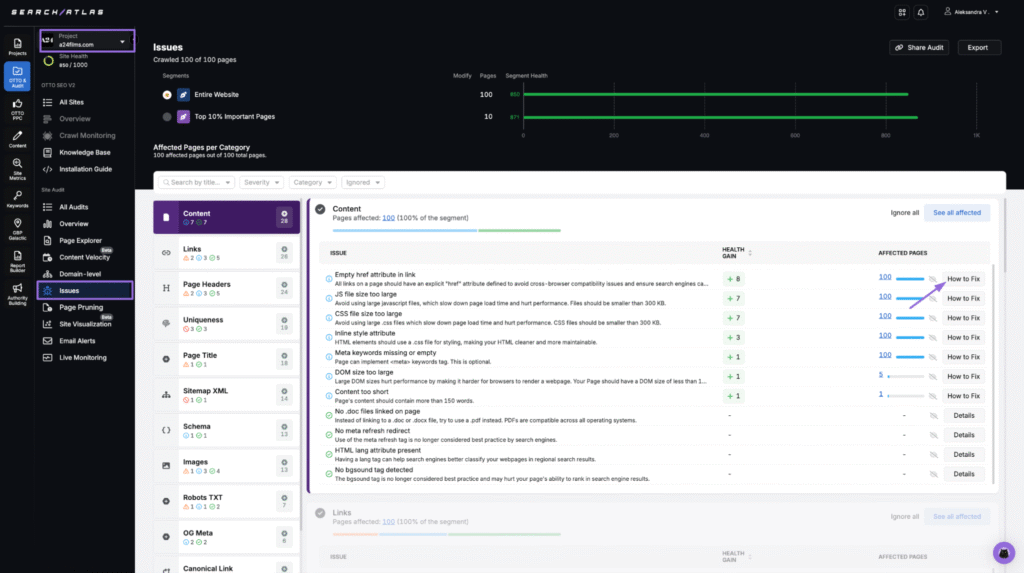Screen dimensions: 1024x573
Task: Select the Page Headers category tab
Action: 226,288
